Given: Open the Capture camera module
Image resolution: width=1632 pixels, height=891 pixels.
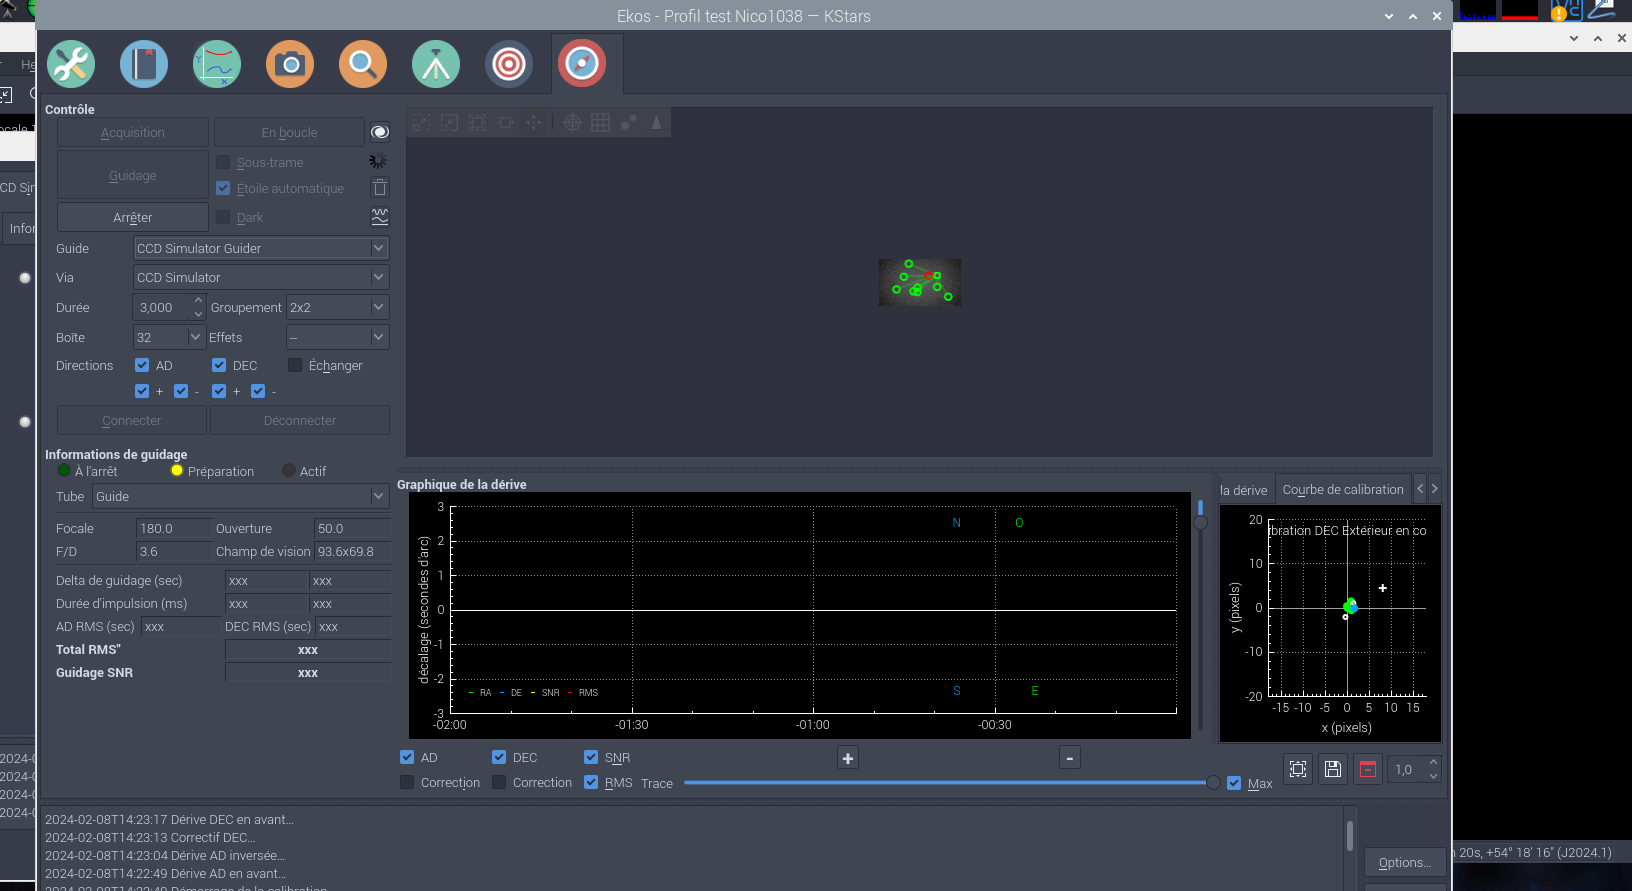Looking at the screenshot, I should coord(290,65).
